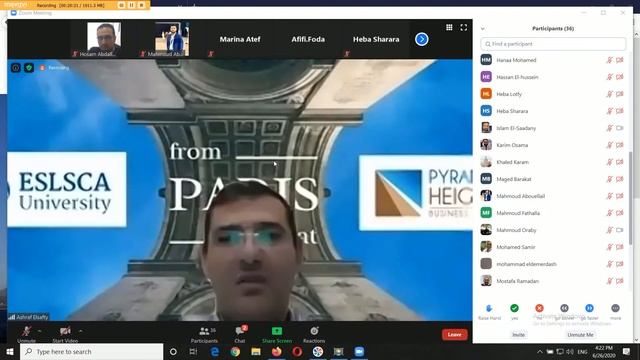
Task: Click Mahmoud Abu video thumbnail
Action: click(172, 39)
